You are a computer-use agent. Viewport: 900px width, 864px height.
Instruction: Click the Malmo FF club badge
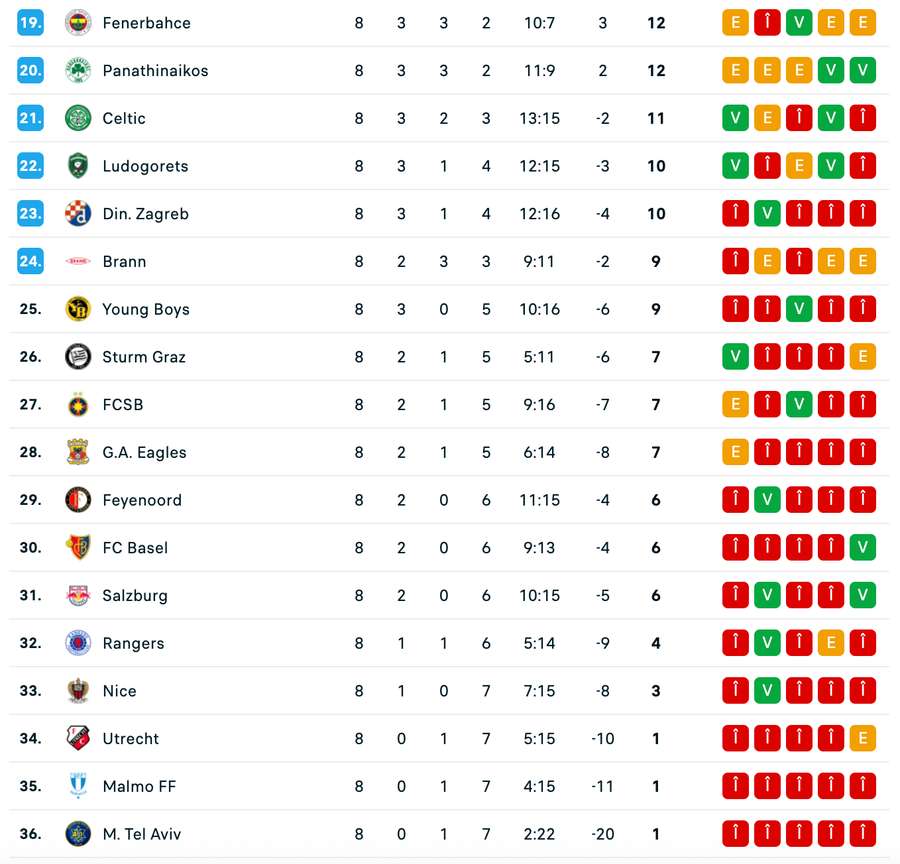[x=78, y=786]
